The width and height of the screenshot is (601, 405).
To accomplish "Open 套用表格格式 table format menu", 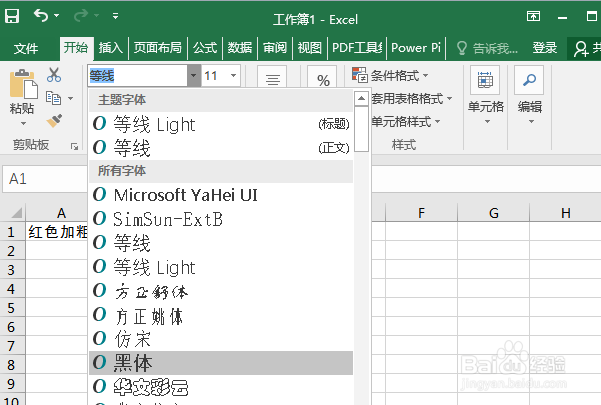I will 412,98.
